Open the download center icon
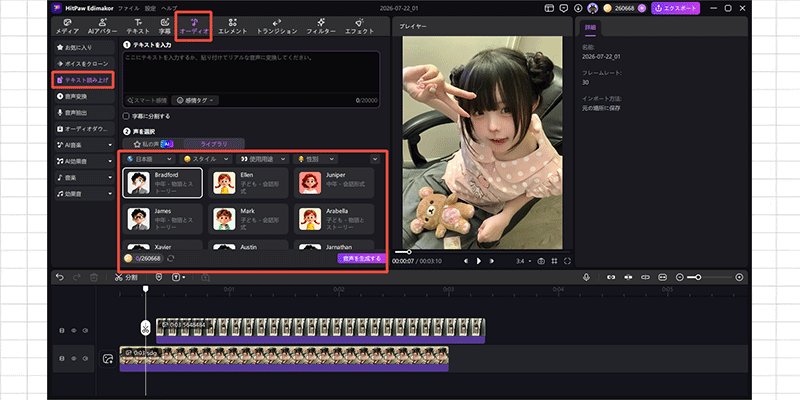This screenshot has height=400, width=800. pyautogui.click(x=578, y=8)
